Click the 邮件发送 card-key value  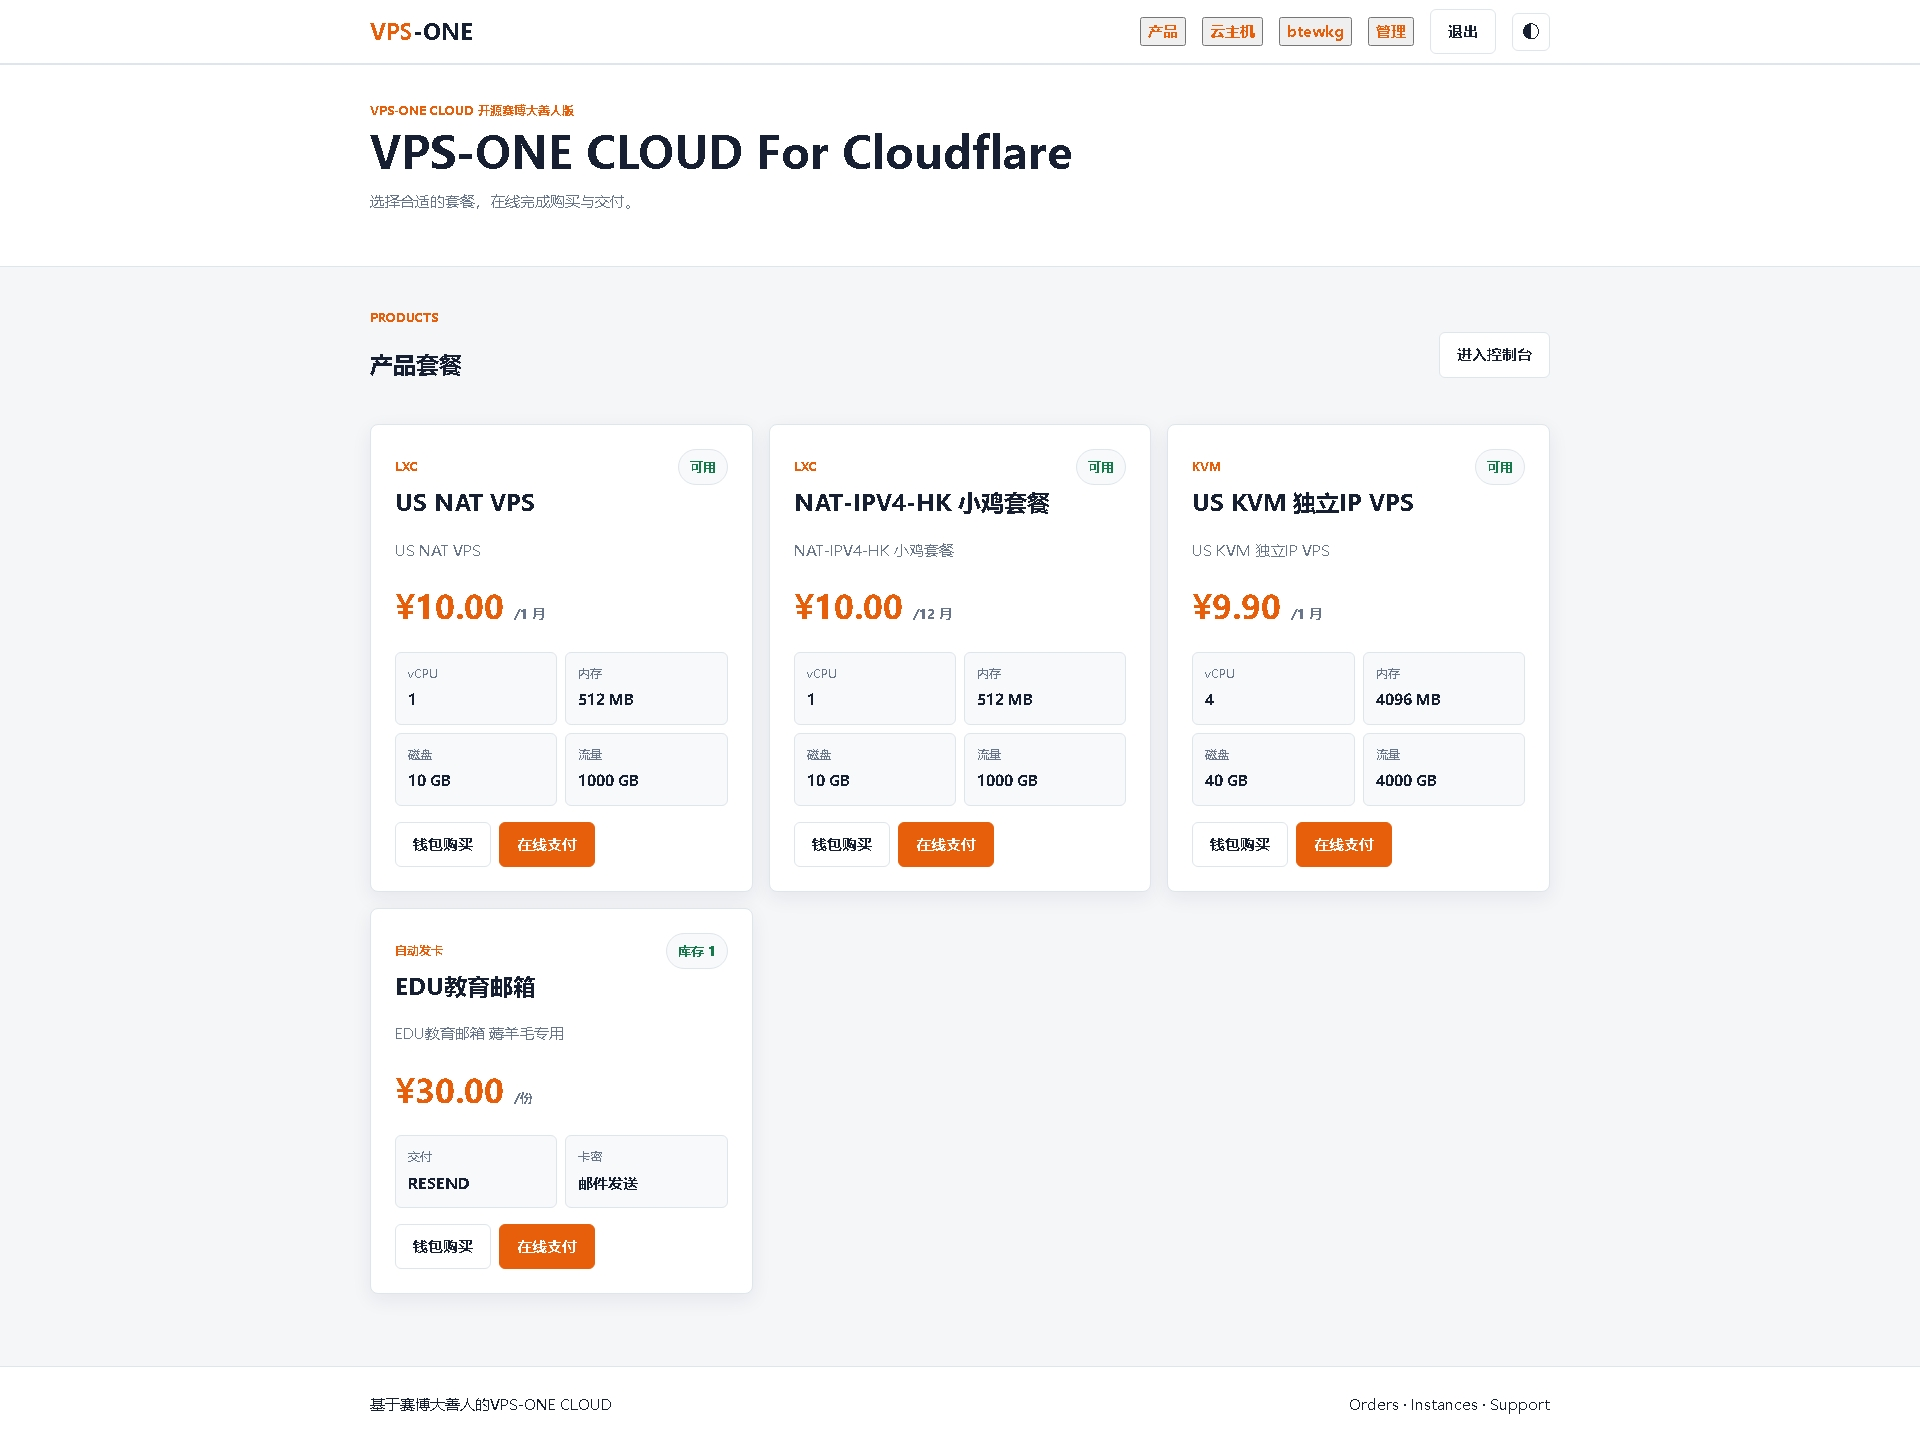(x=607, y=1184)
